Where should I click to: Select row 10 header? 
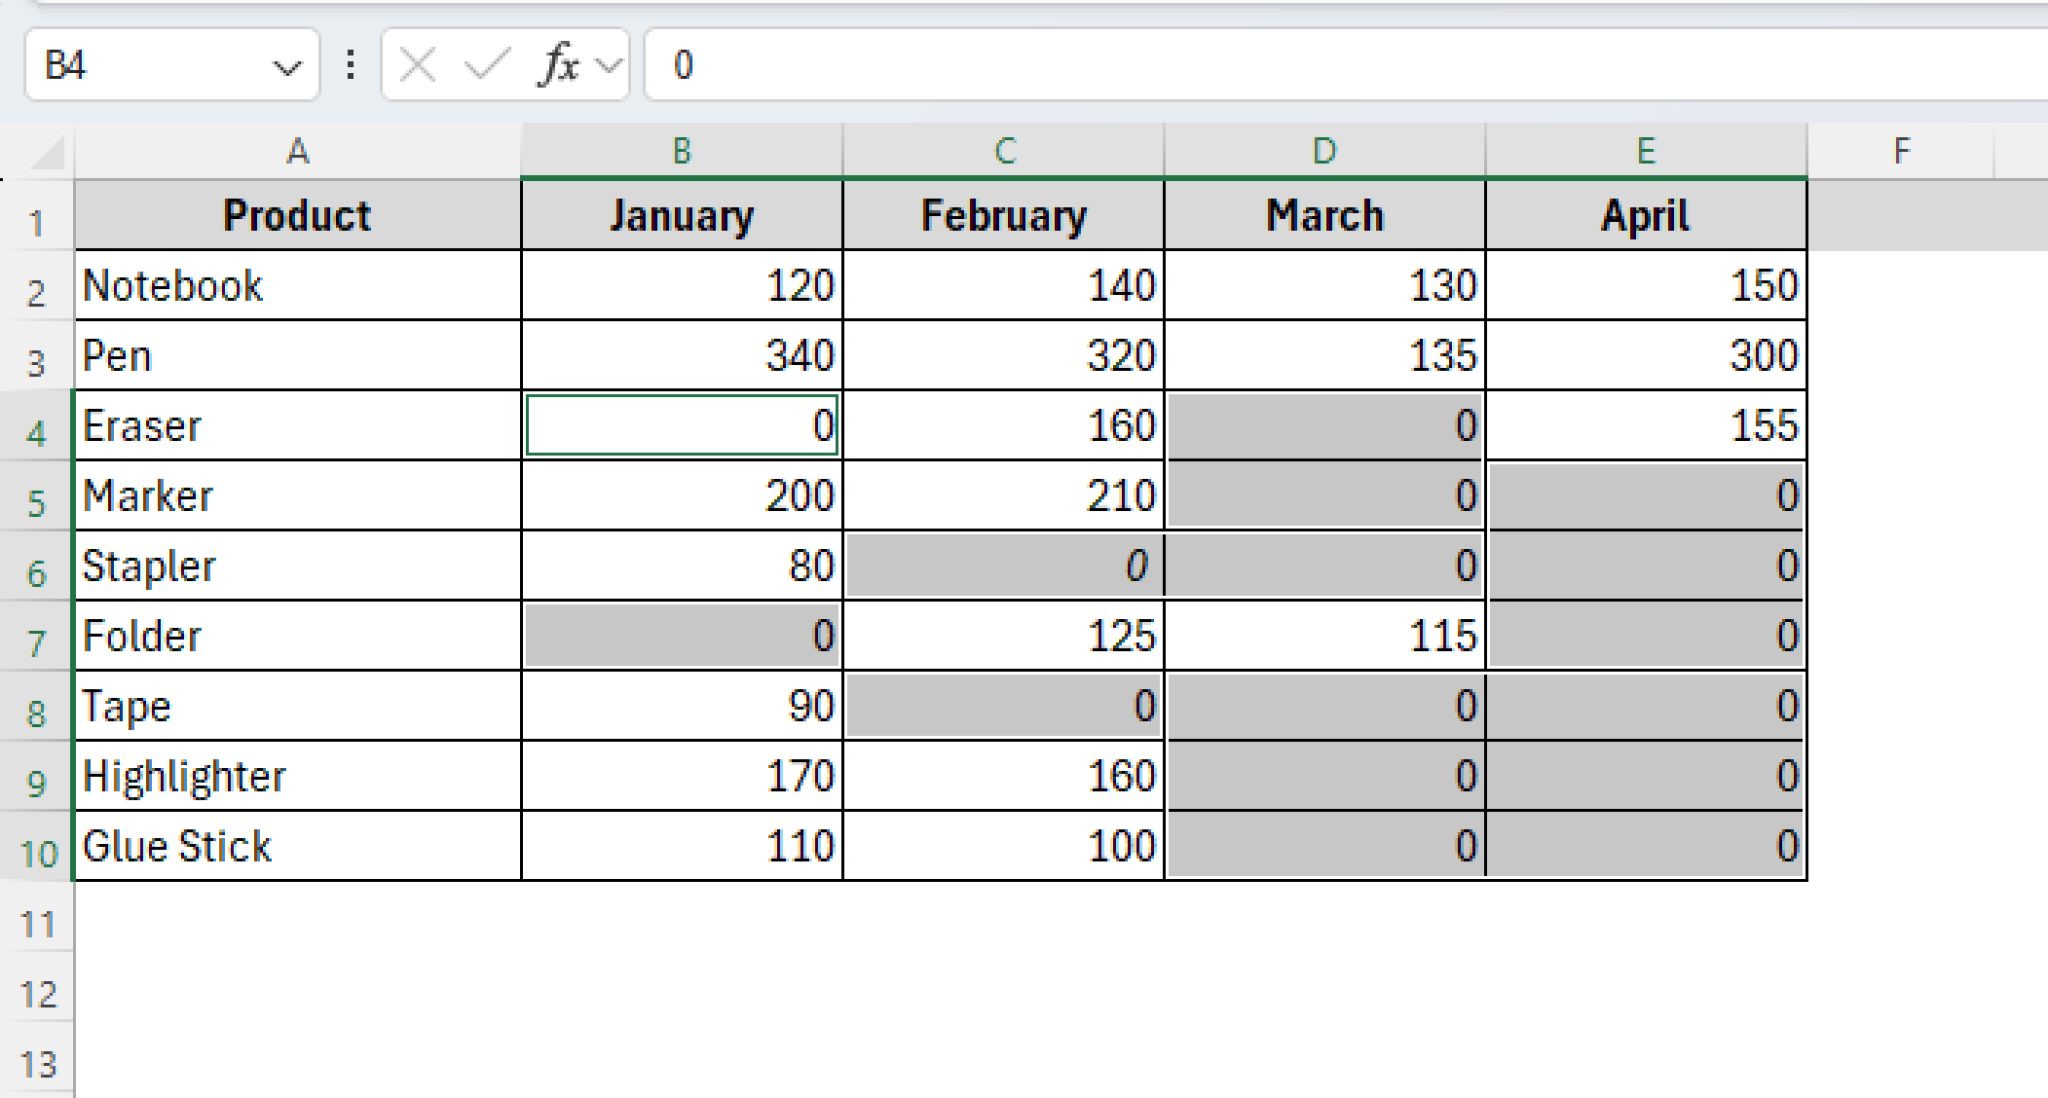click(x=40, y=846)
